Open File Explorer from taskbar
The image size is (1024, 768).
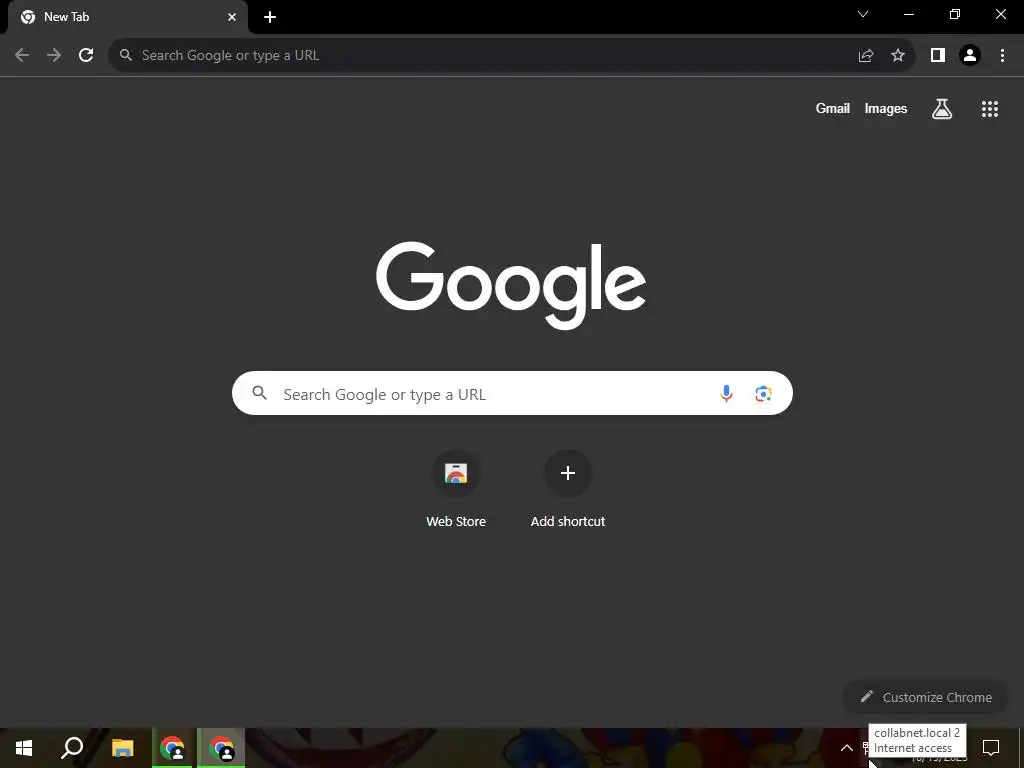[x=122, y=748]
